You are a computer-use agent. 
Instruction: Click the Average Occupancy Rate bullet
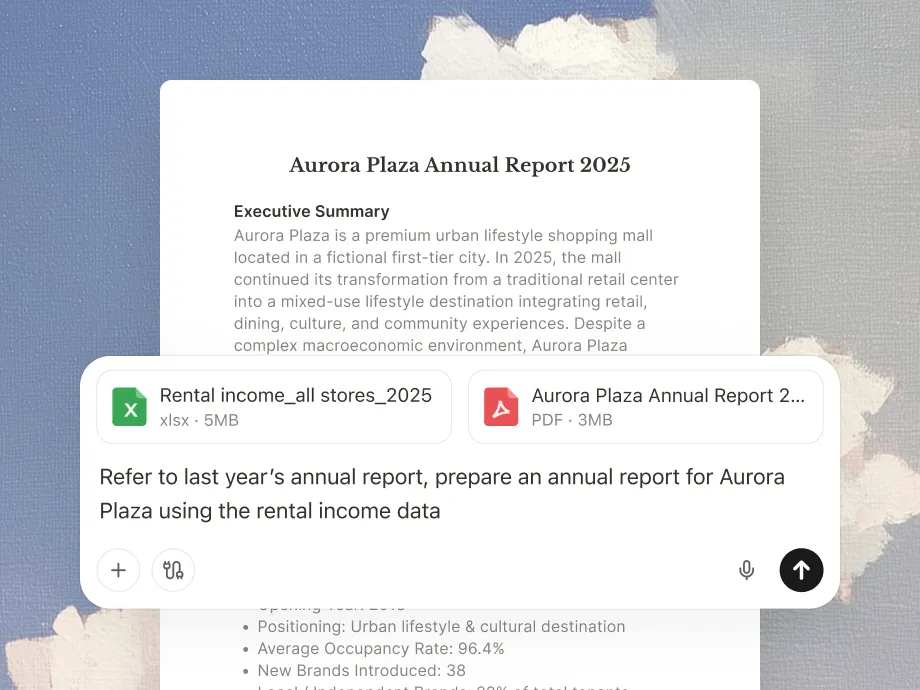pos(380,649)
